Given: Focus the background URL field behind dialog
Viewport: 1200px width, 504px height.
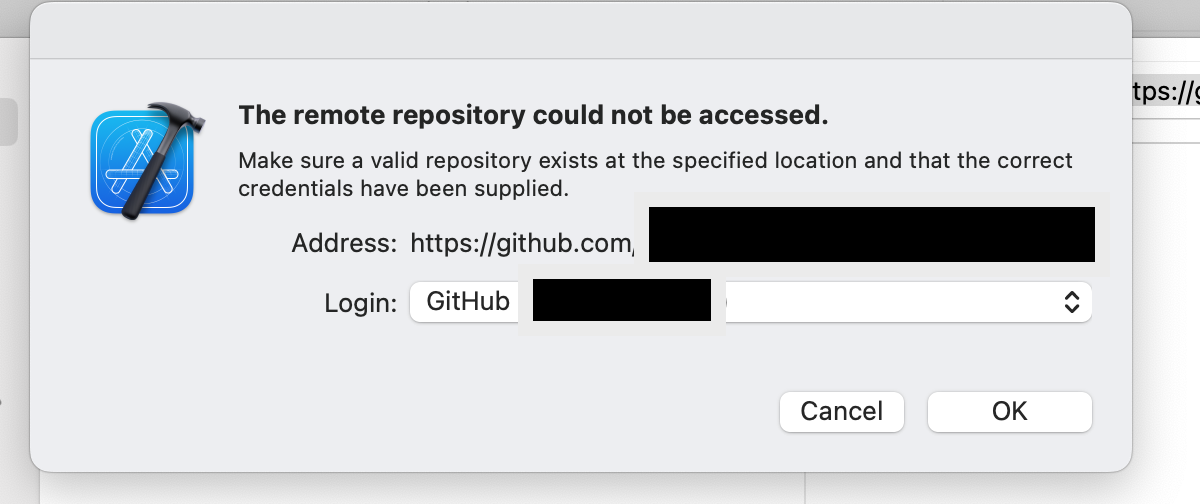Looking at the screenshot, I should click(1166, 93).
